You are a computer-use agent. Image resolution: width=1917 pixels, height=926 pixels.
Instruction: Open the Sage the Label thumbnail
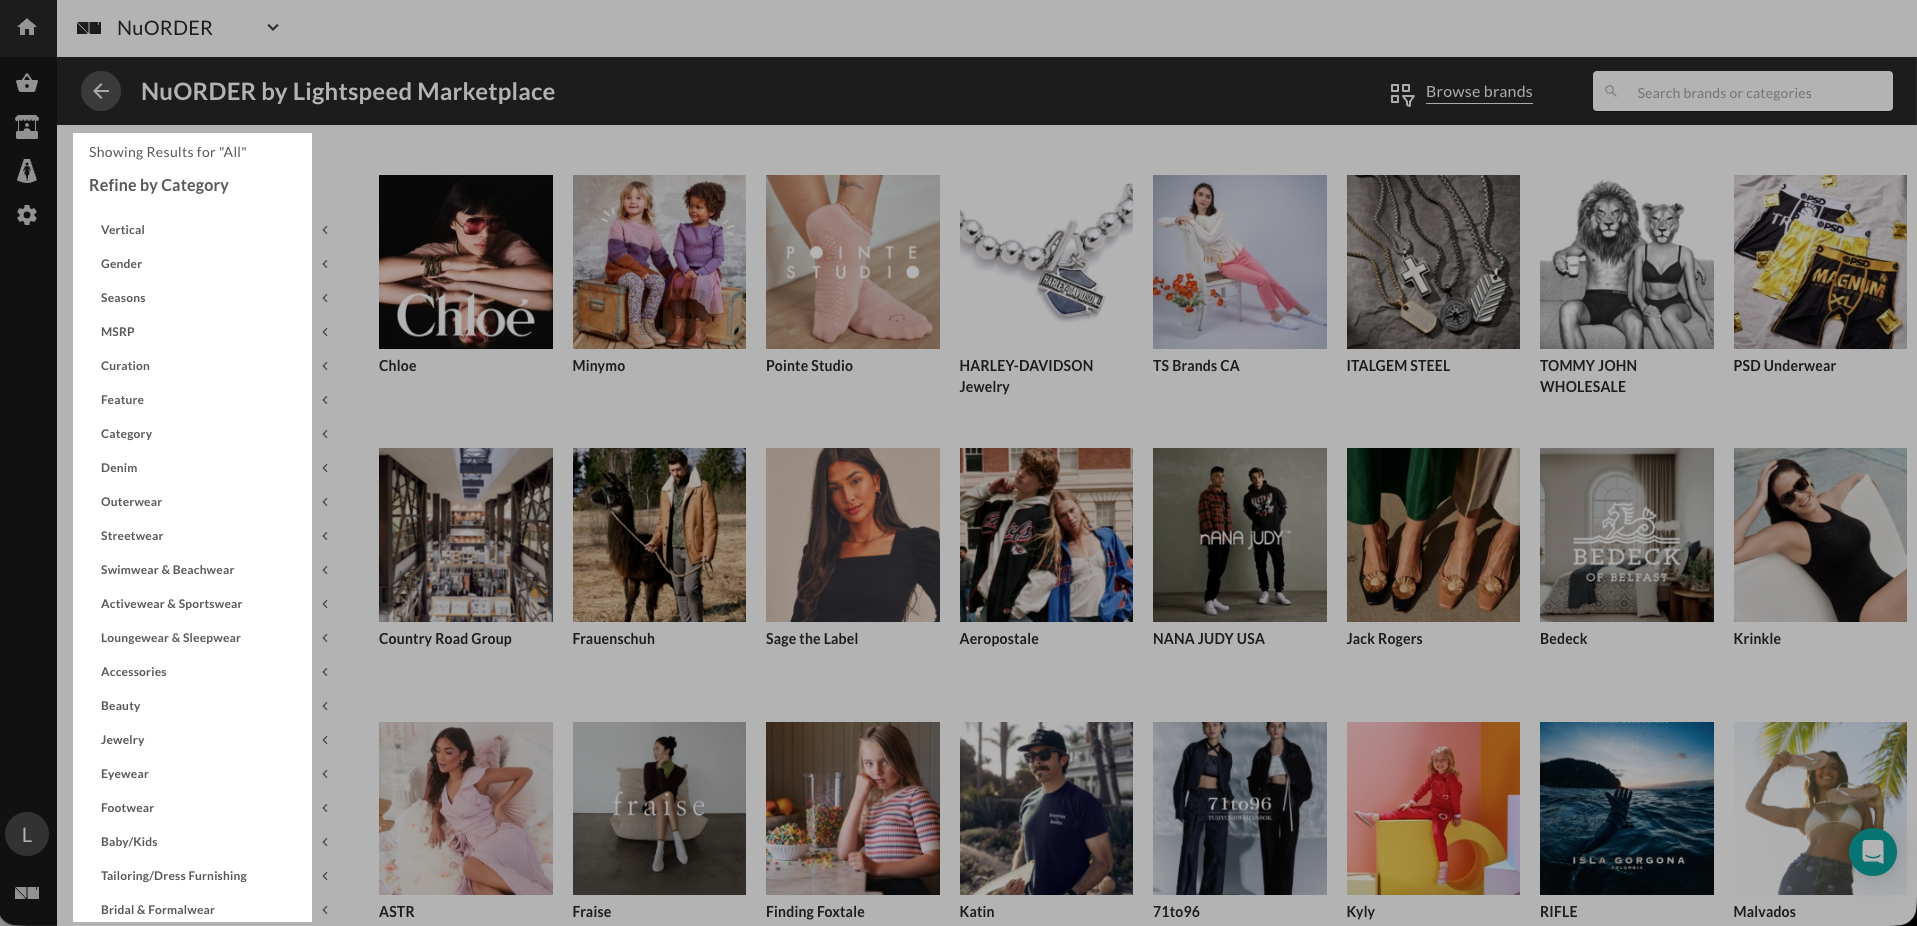[853, 535]
